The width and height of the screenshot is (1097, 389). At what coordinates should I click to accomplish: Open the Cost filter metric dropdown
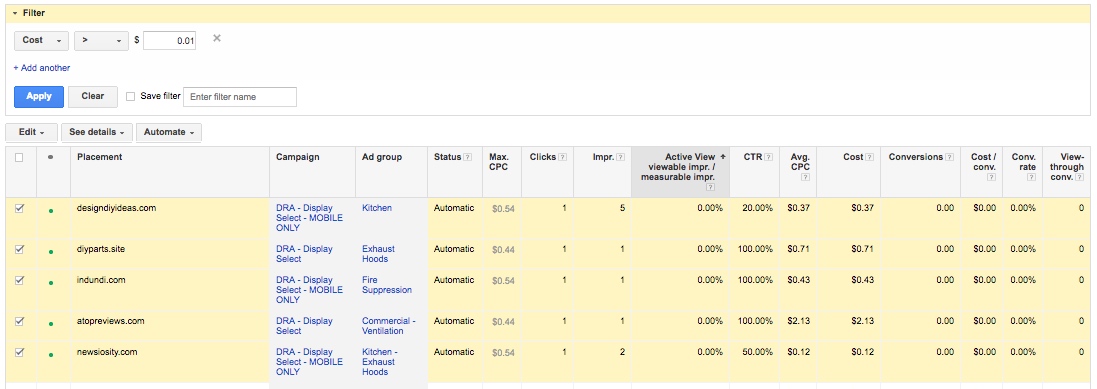coord(41,41)
